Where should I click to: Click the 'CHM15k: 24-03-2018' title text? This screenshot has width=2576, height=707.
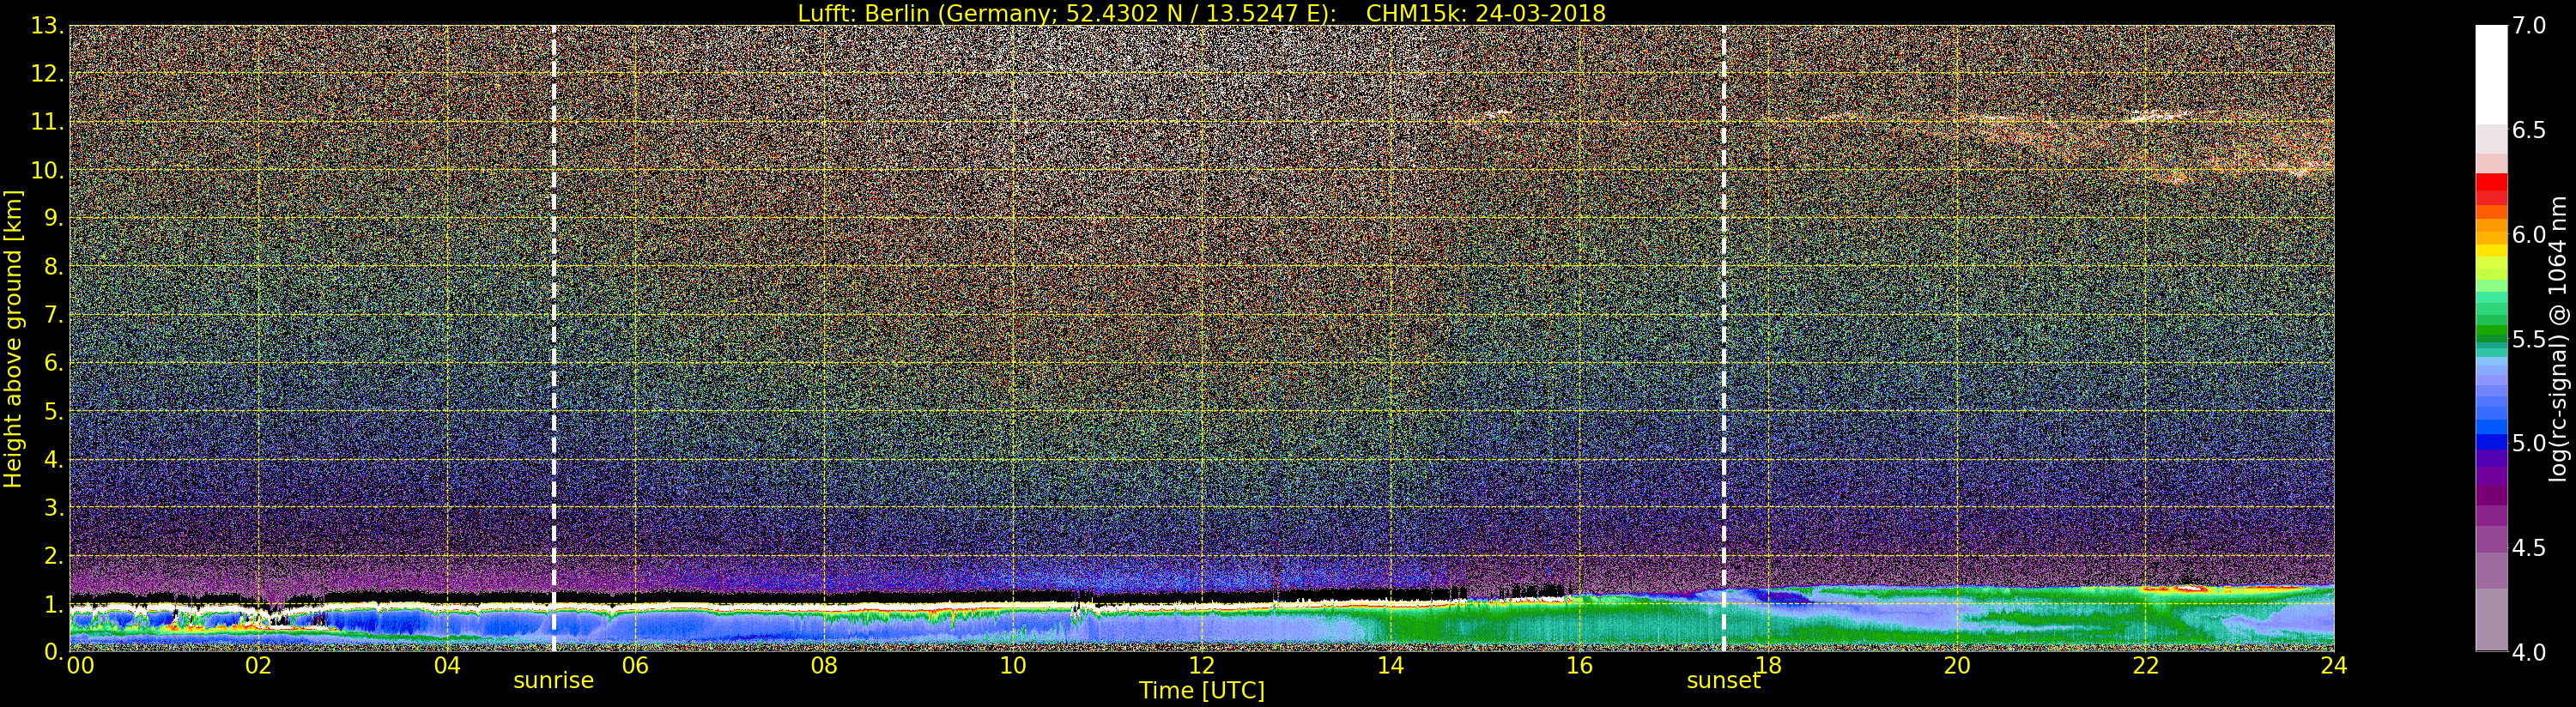coord(1485,13)
